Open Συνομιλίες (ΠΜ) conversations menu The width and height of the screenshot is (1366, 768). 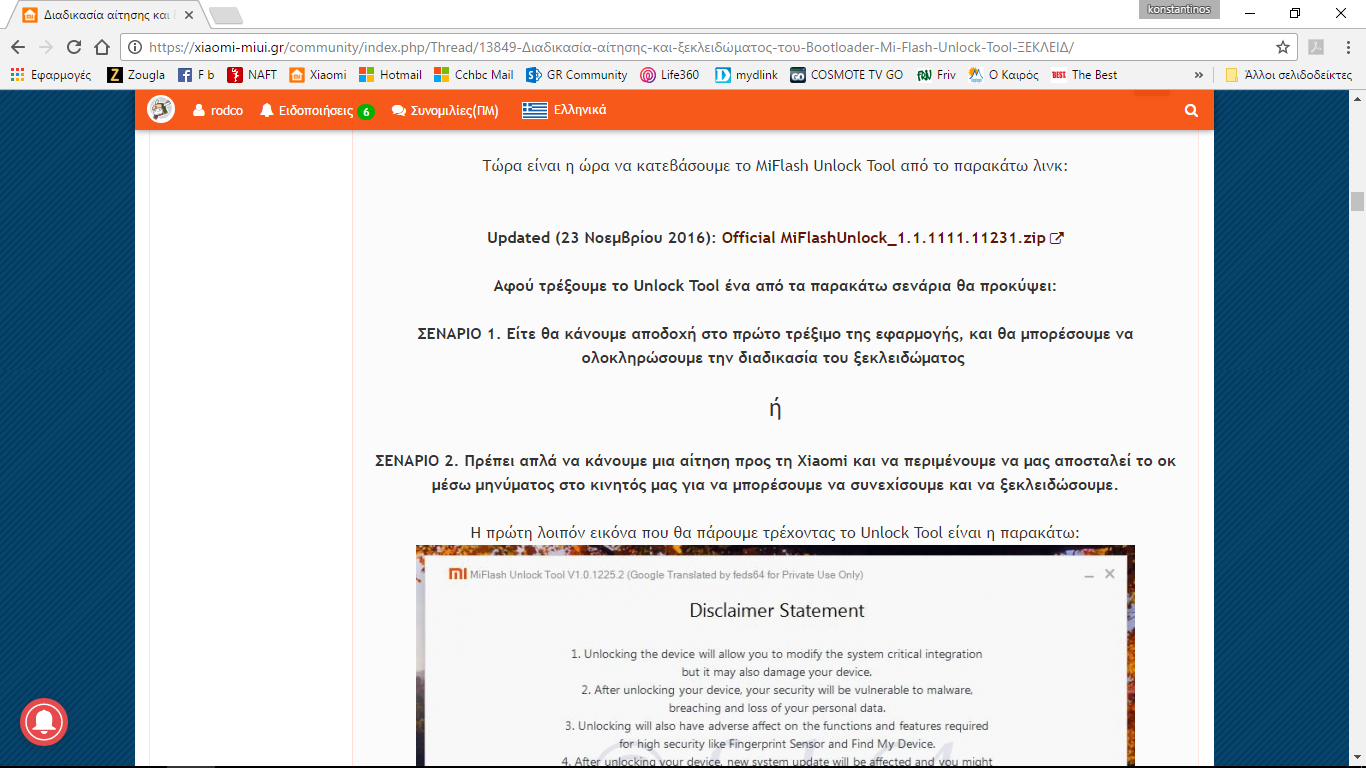tap(445, 110)
